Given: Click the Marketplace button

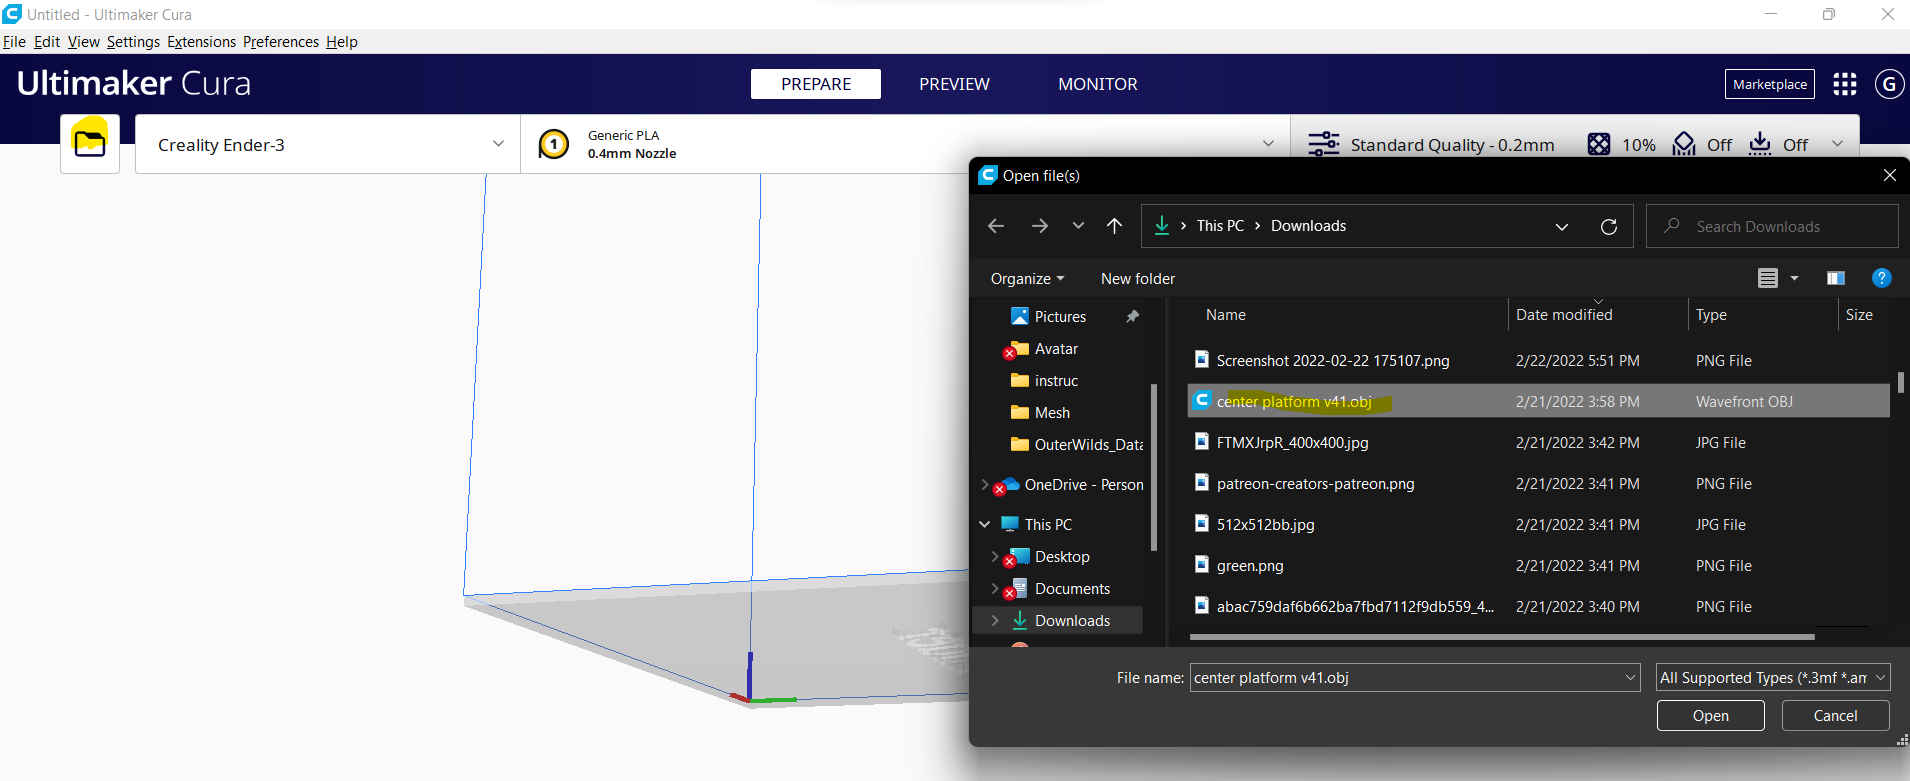Looking at the screenshot, I should click(1770, 84).
